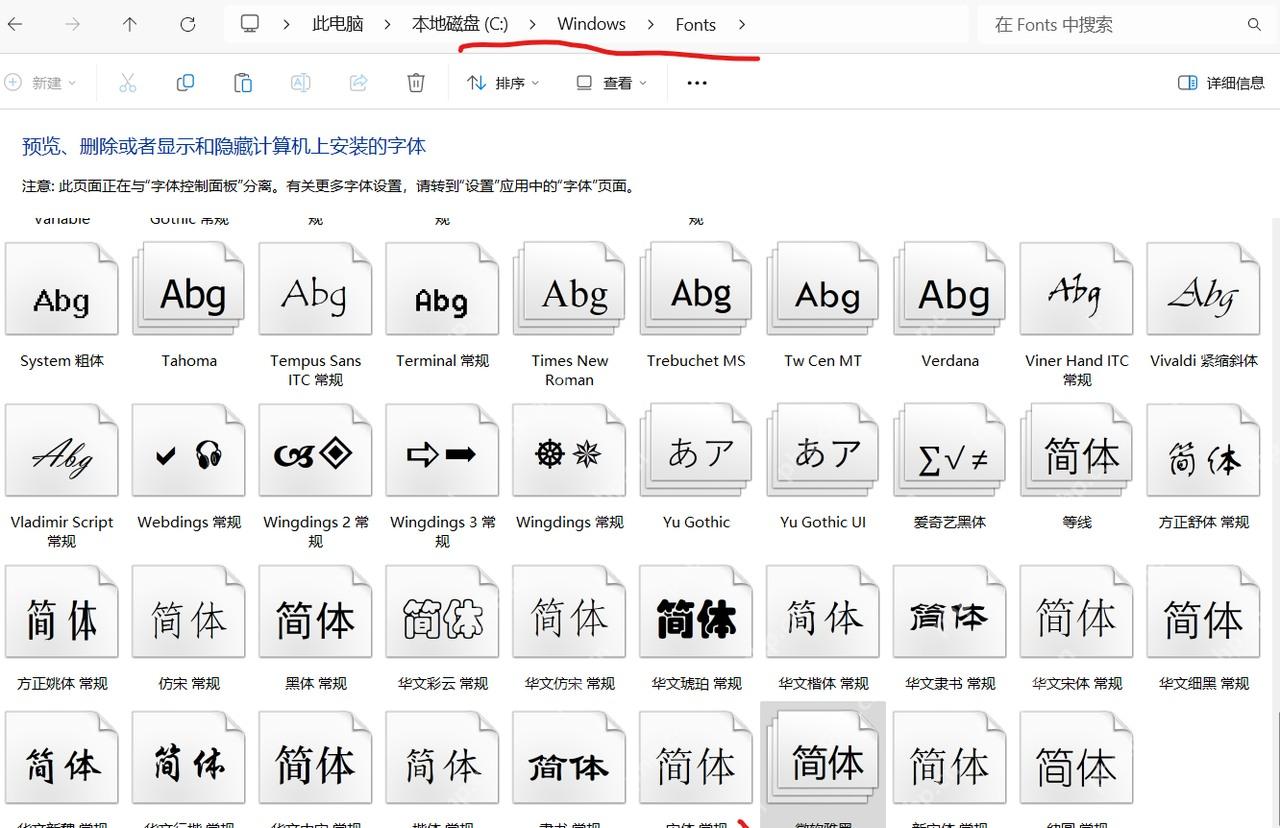
Task: Expand chevron after 此电脑 in address bar
Action: coord(388,24)
